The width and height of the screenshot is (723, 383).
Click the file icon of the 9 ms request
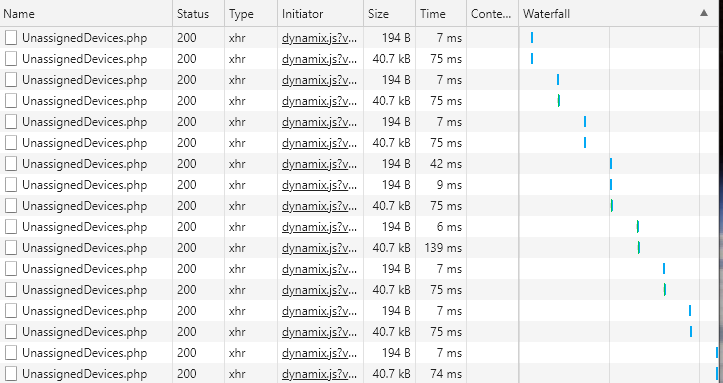(x=11, y=185)
